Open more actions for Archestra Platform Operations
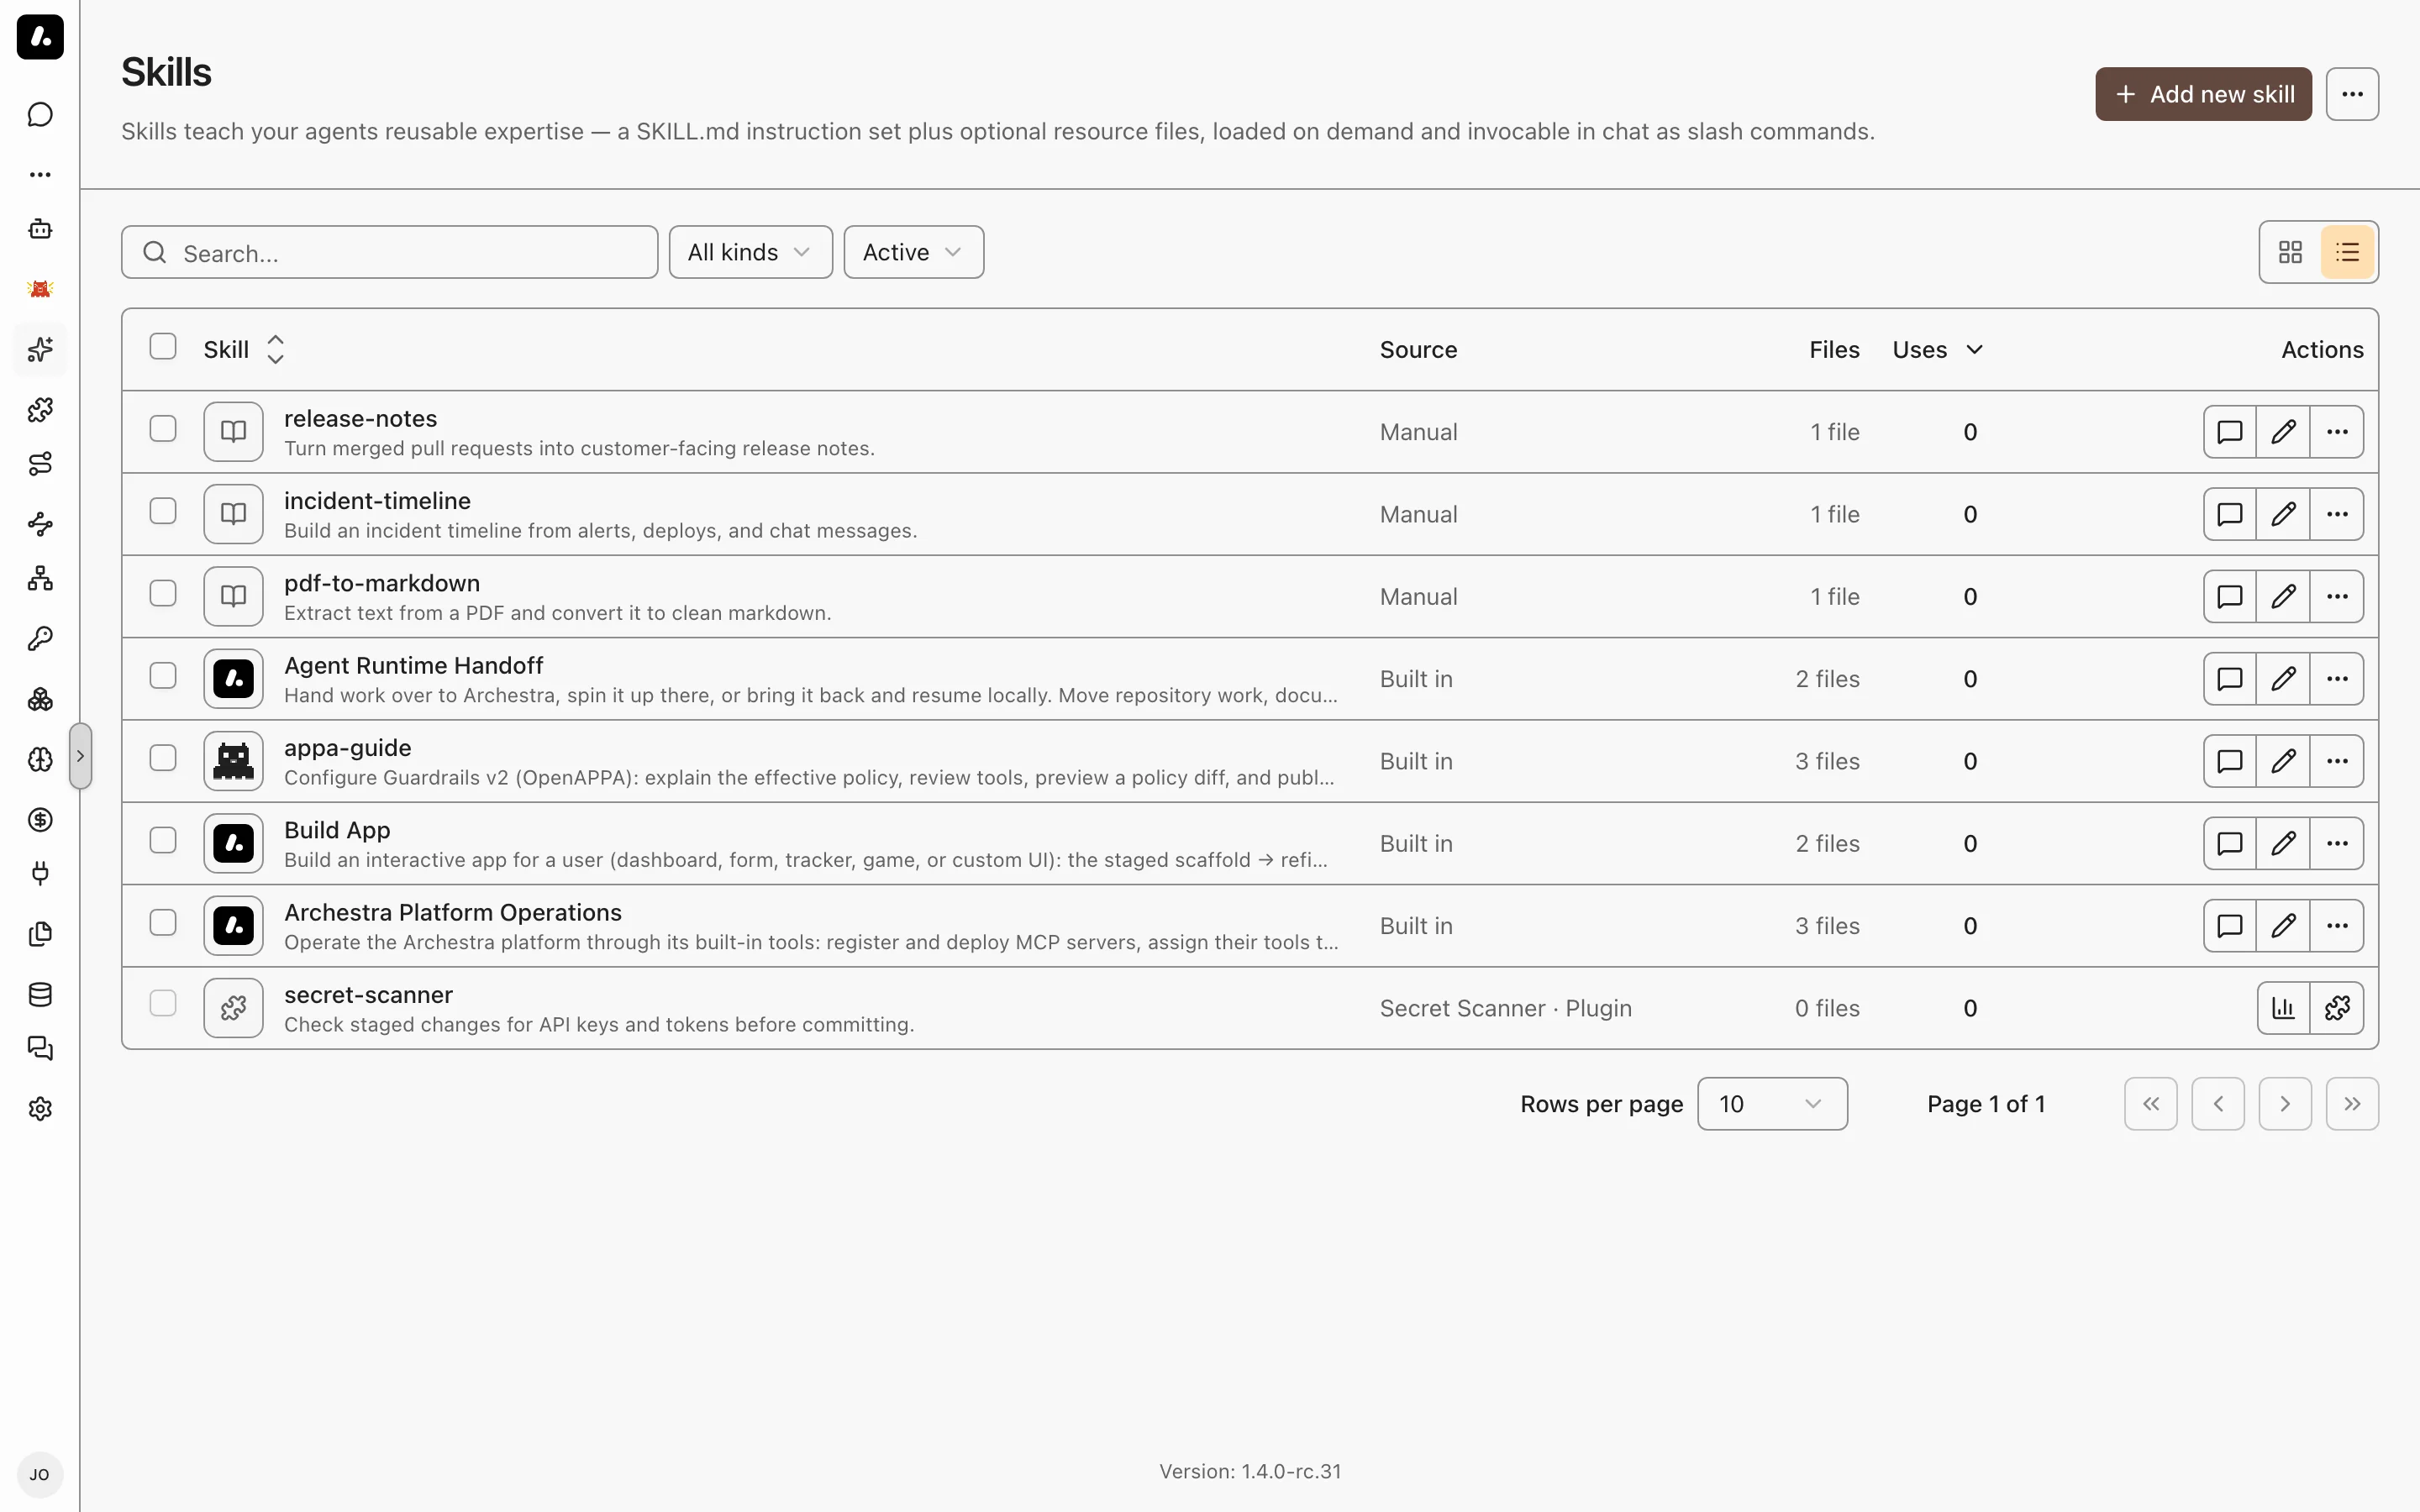 click(x=2337, y=926)
